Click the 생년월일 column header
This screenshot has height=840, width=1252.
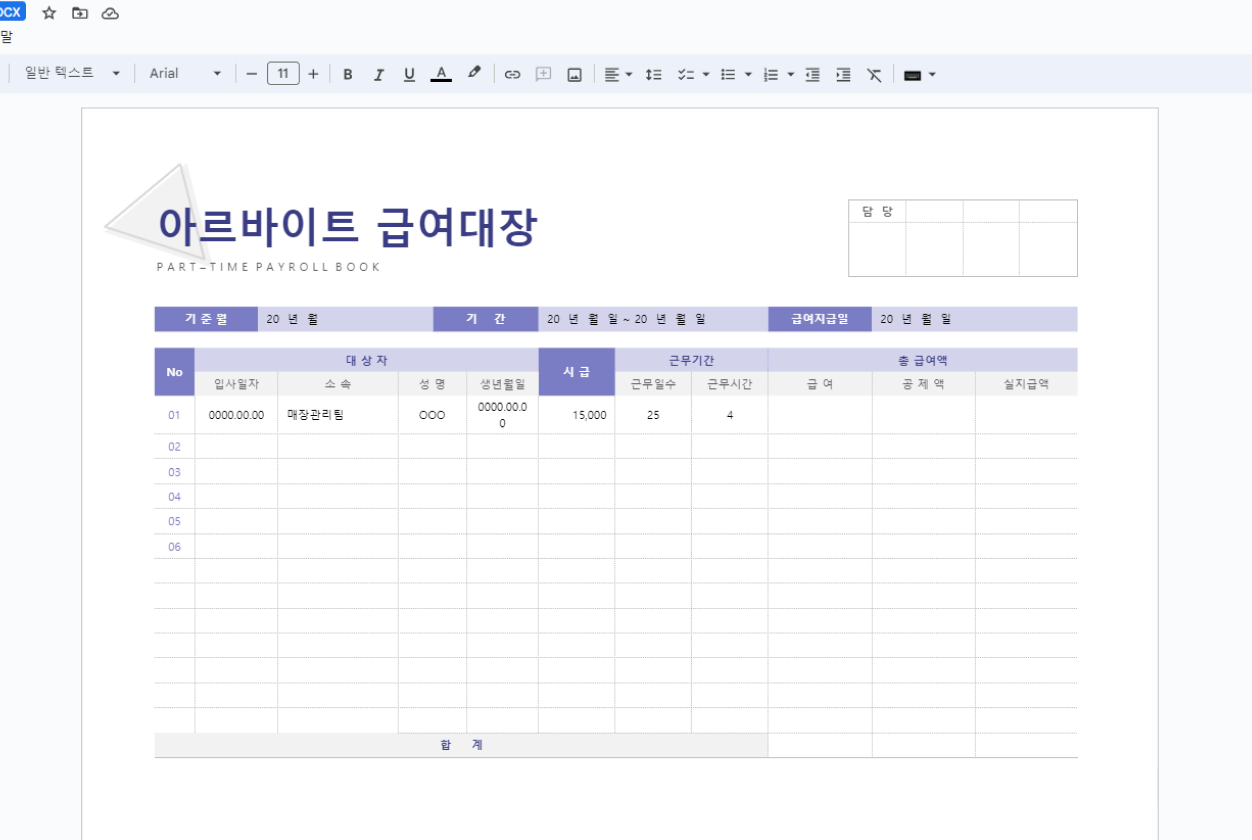point(502,384)
